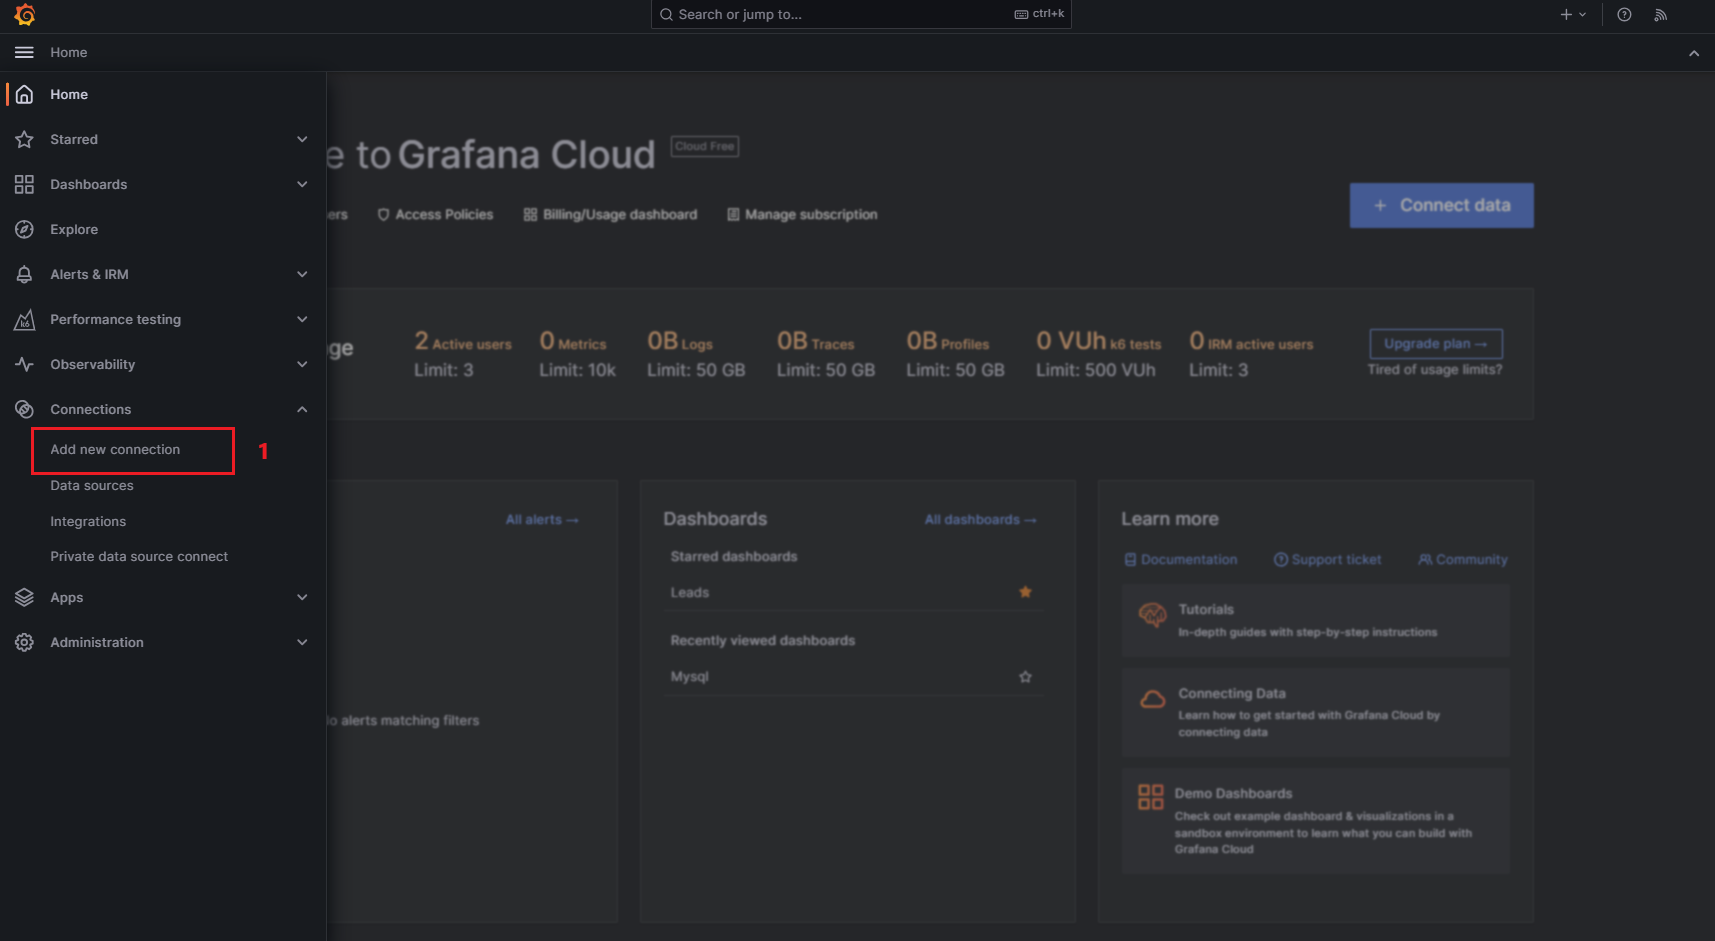Click the Apps layers icon
1715x941 pixels.
coord(25,597)
